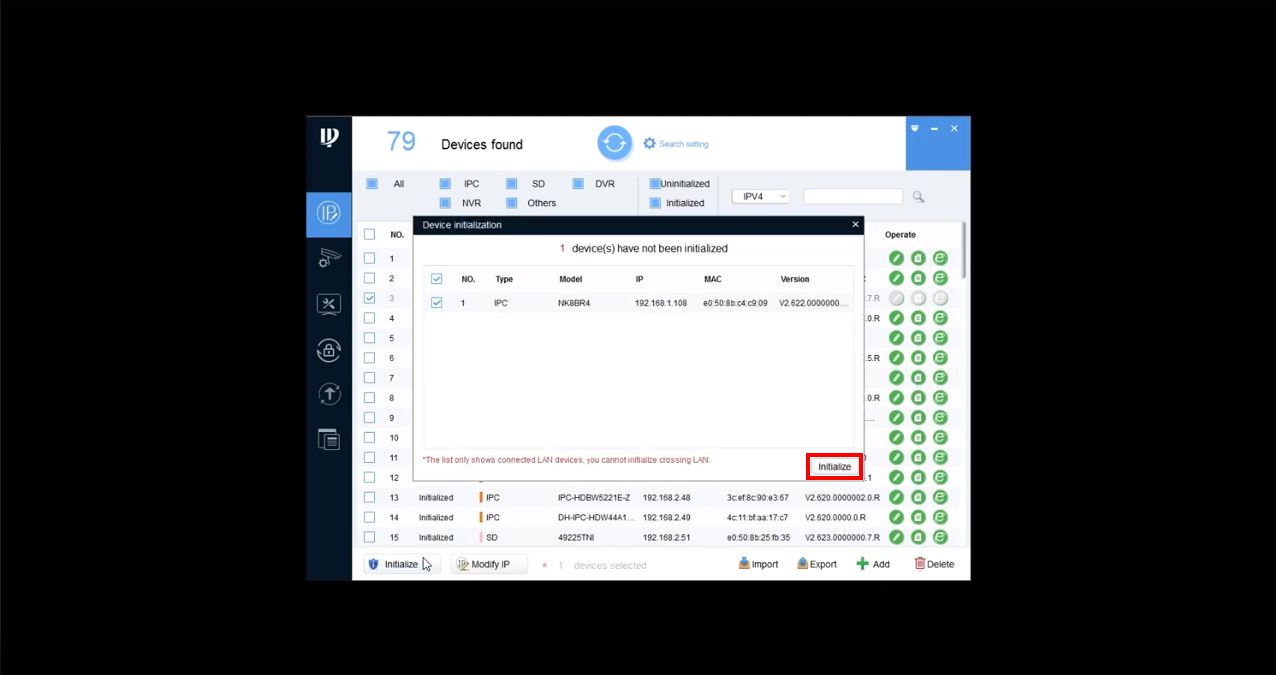Click web browser icon in row 12
1276x675 pixels.
940,477
